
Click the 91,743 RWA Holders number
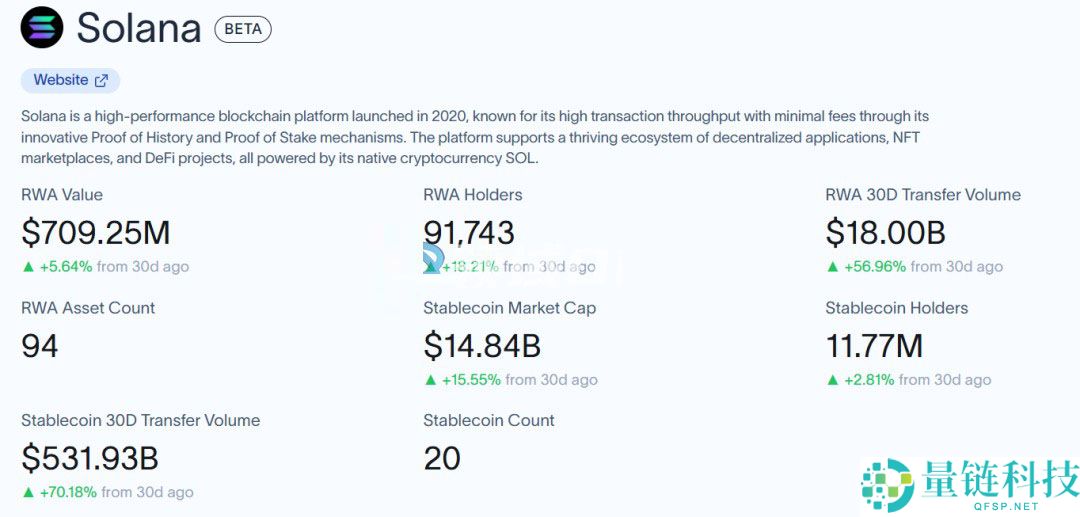(x=469, y=233)
